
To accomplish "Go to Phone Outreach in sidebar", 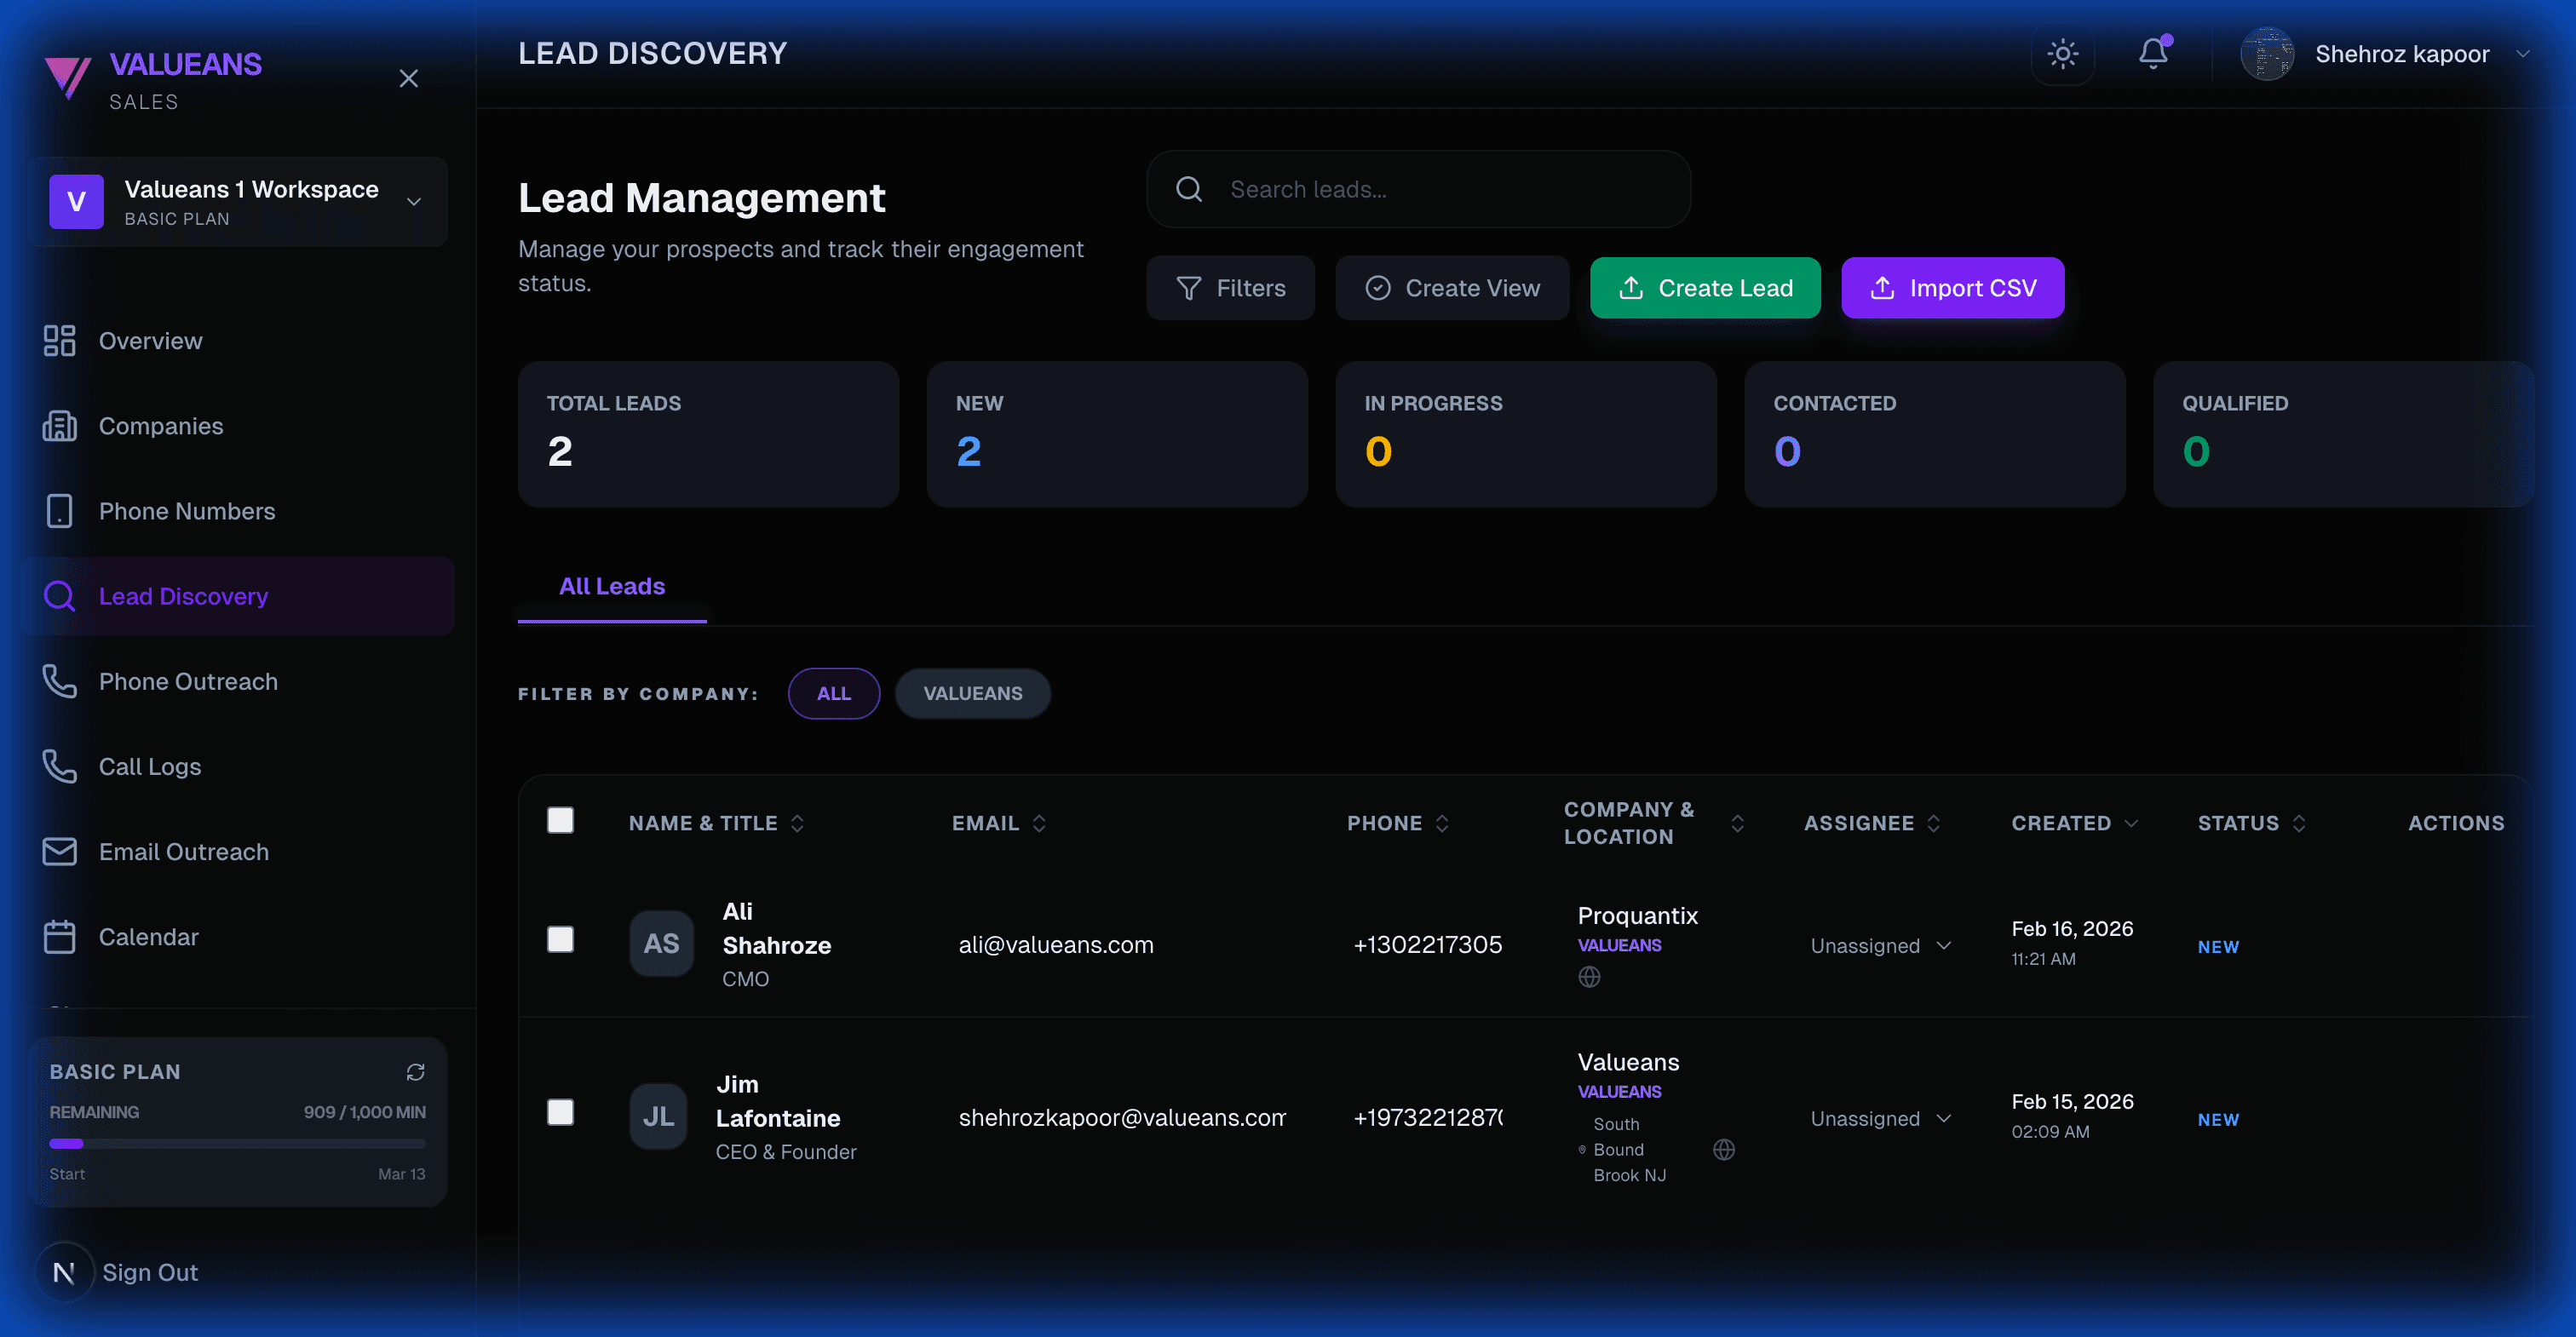I will tap(188, 682).
